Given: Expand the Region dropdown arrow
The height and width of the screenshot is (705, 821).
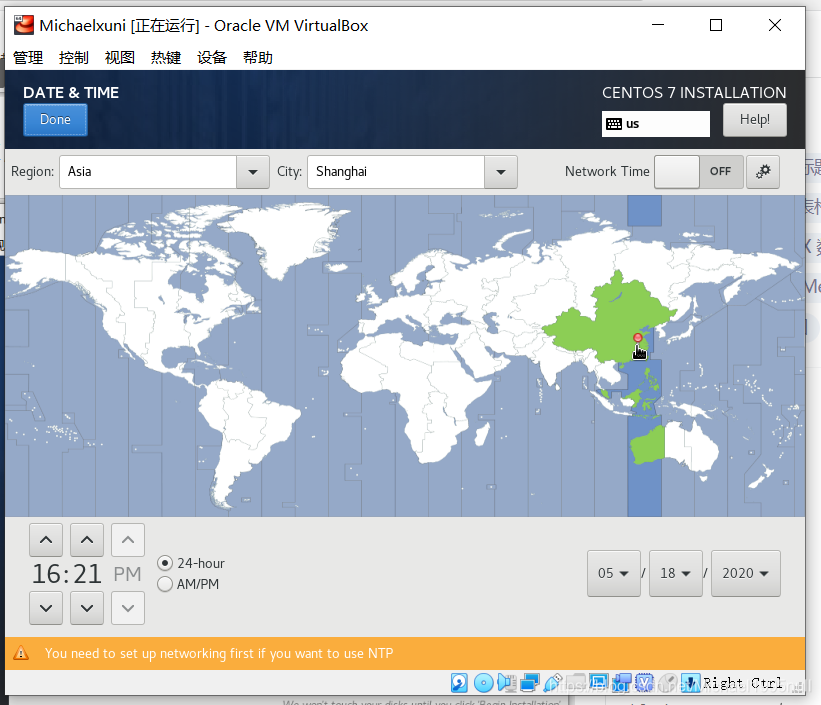Looking at the screenshot, I should pos(252,172).
